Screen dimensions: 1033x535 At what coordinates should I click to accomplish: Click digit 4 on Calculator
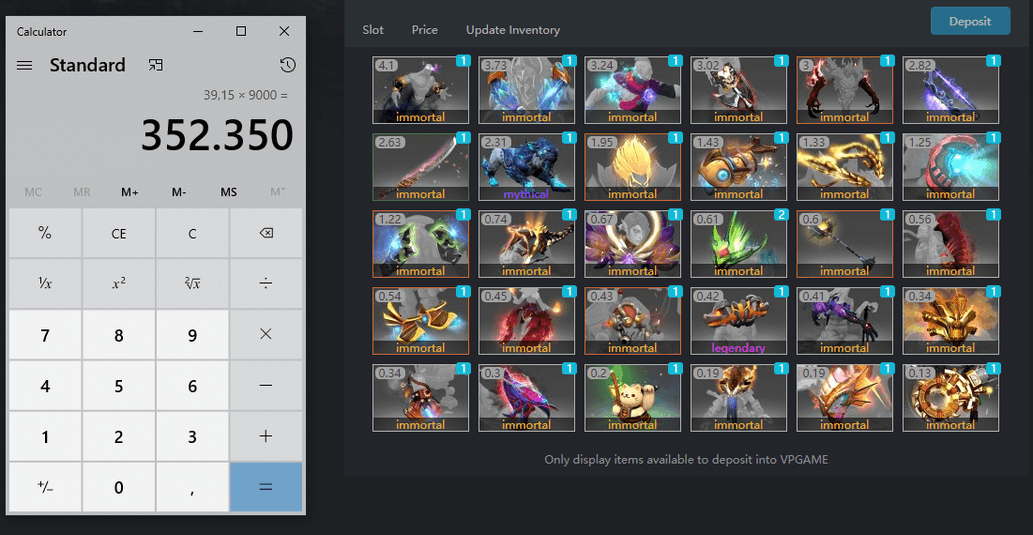[45, 385]
